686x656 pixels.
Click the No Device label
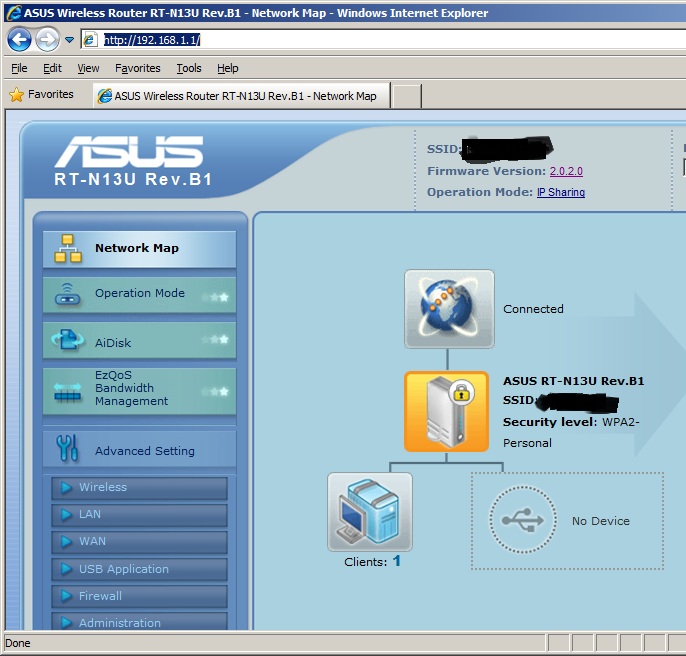pyautogui.click(x=601, y=521)
